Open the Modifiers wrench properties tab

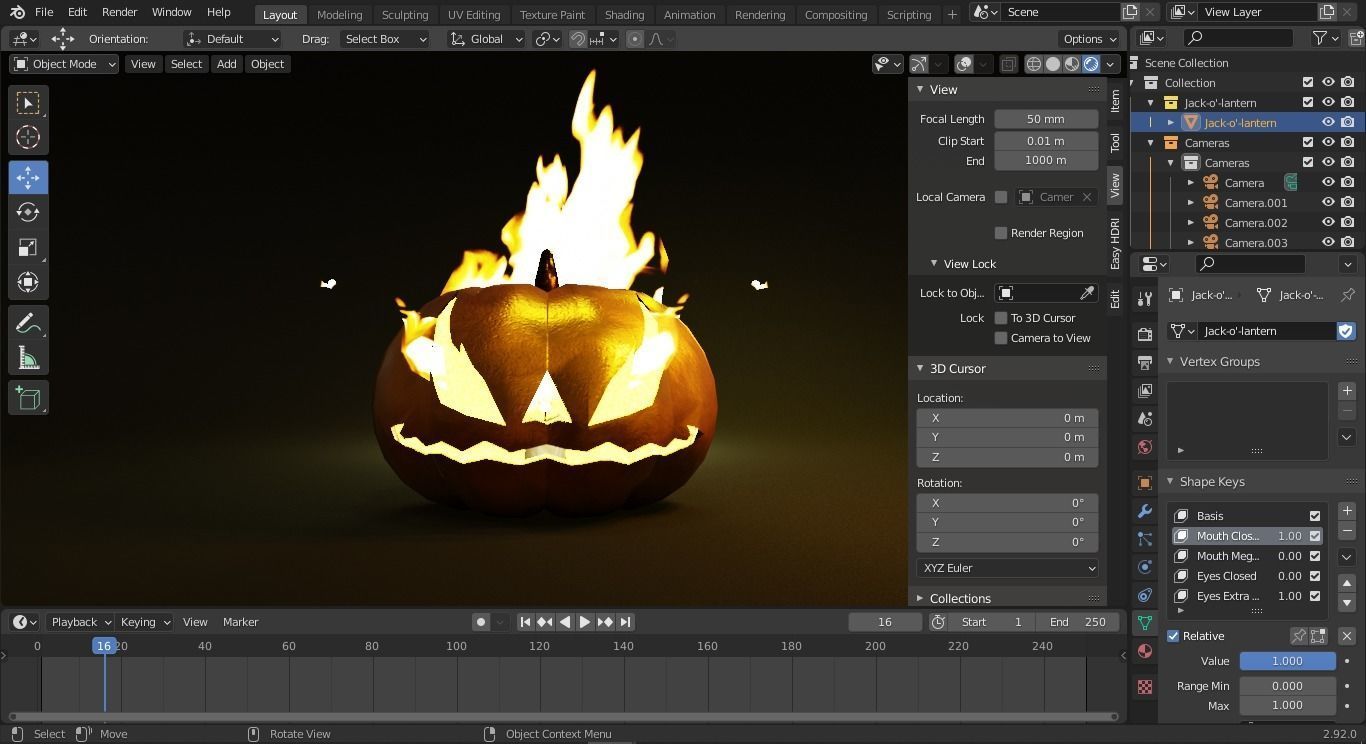pyautogui.click(x=1145, y=511)
